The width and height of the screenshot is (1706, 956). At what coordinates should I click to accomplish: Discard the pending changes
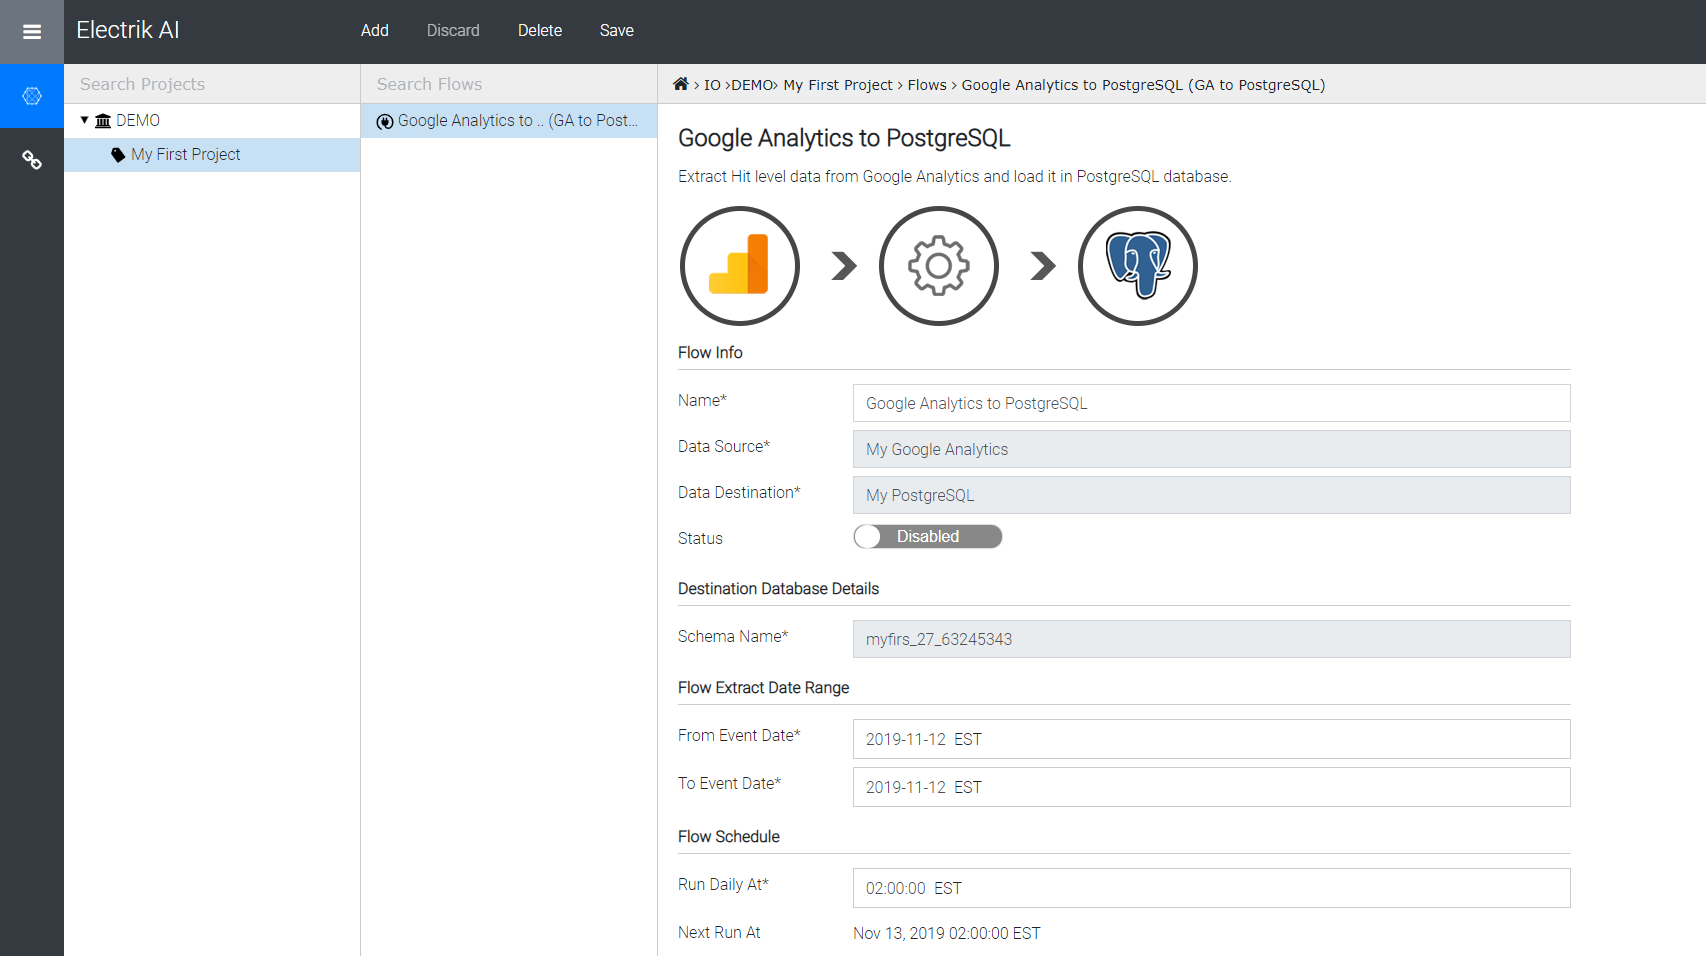click(453, 30)
